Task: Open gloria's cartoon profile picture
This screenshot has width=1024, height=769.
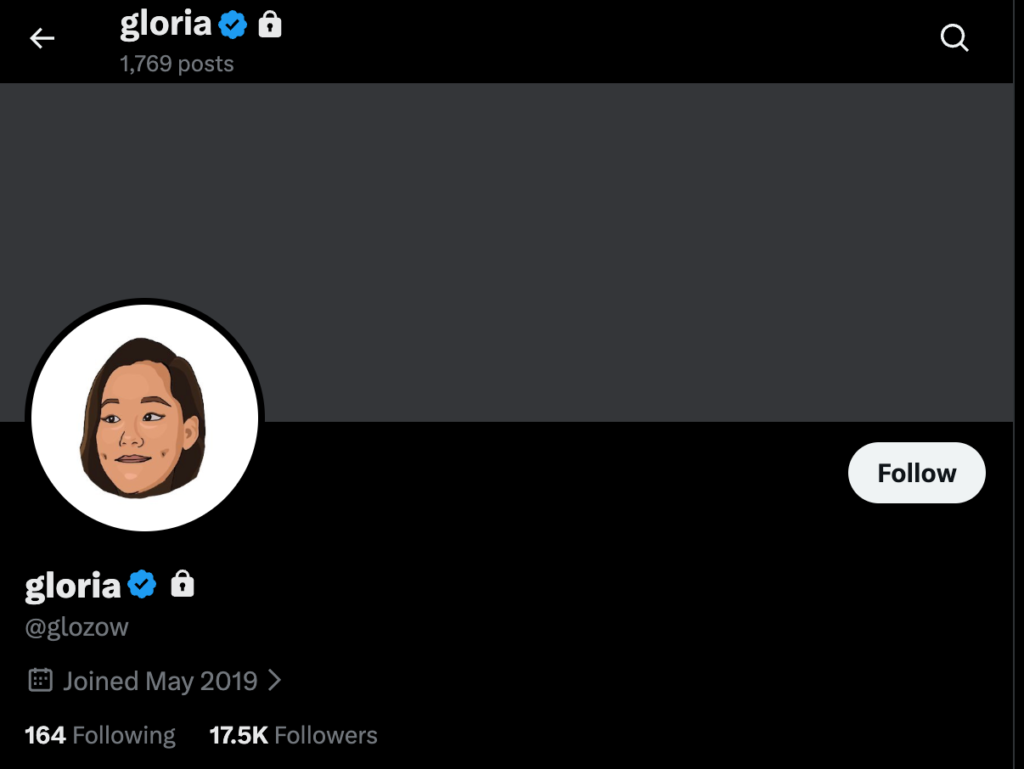Action: click(x=145, y=416)
